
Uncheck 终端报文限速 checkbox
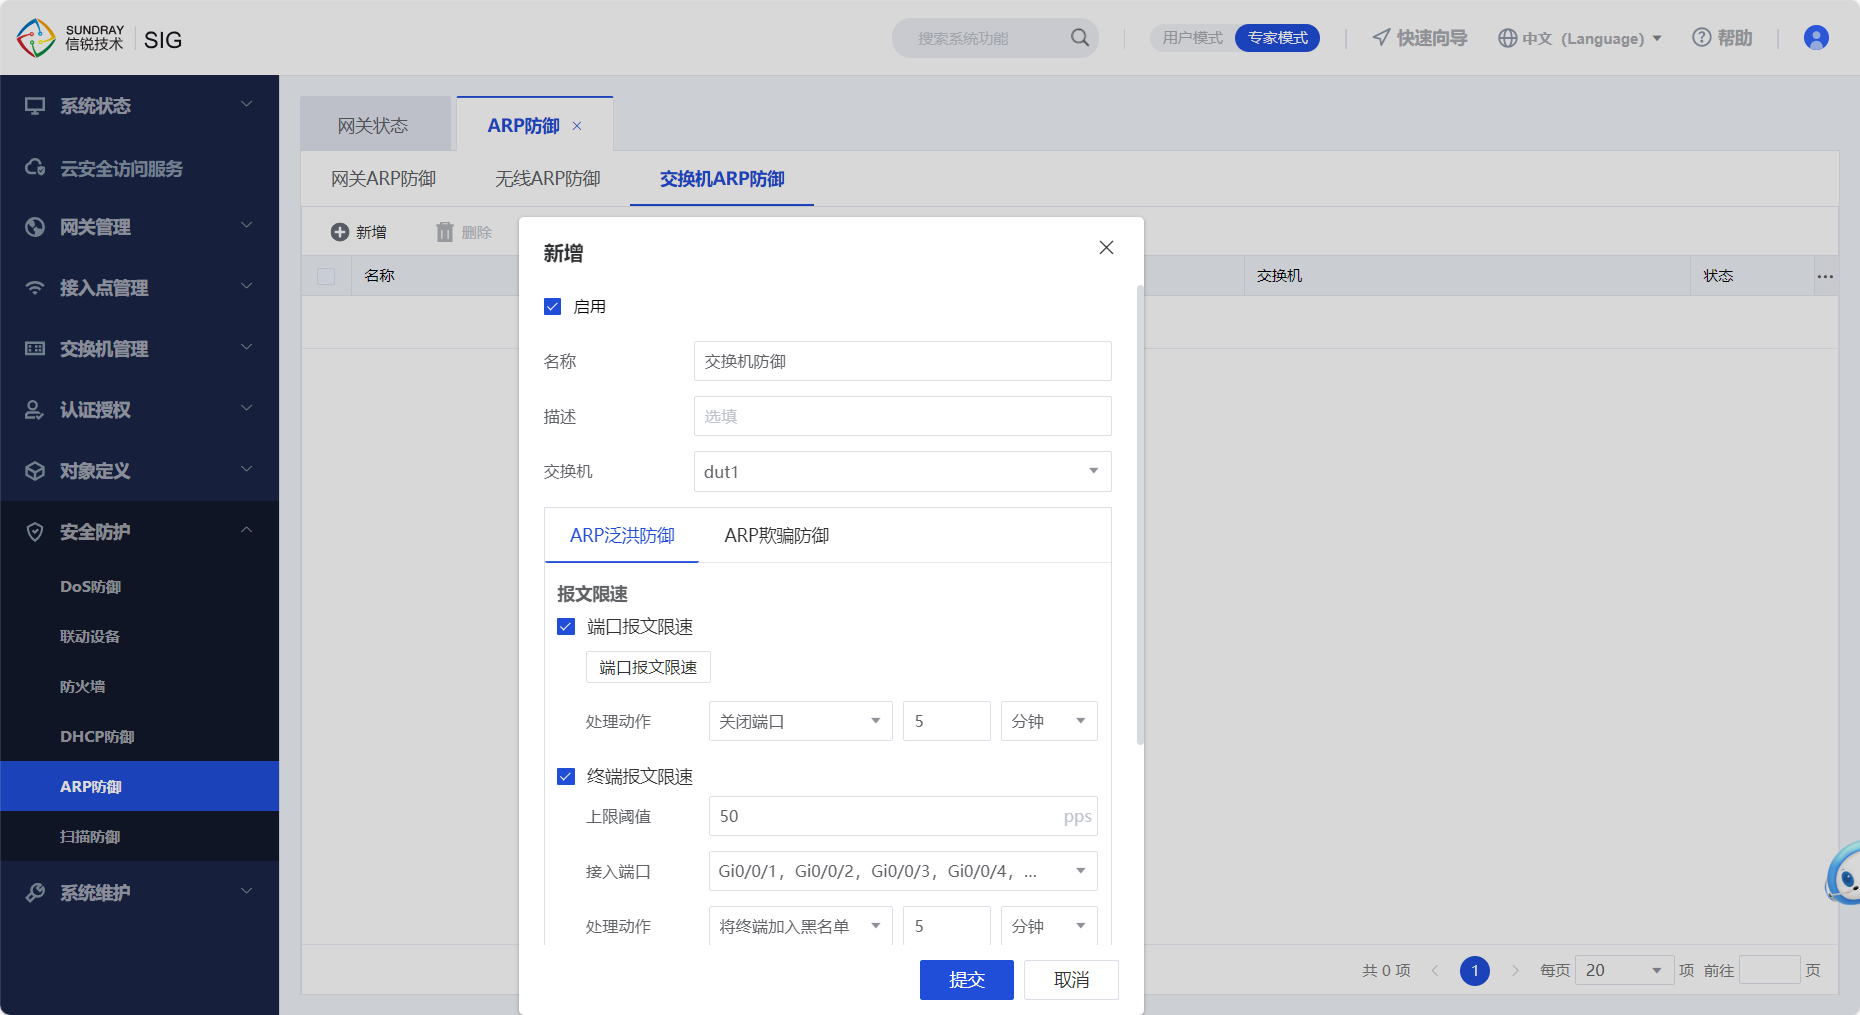tap(566, 776)
